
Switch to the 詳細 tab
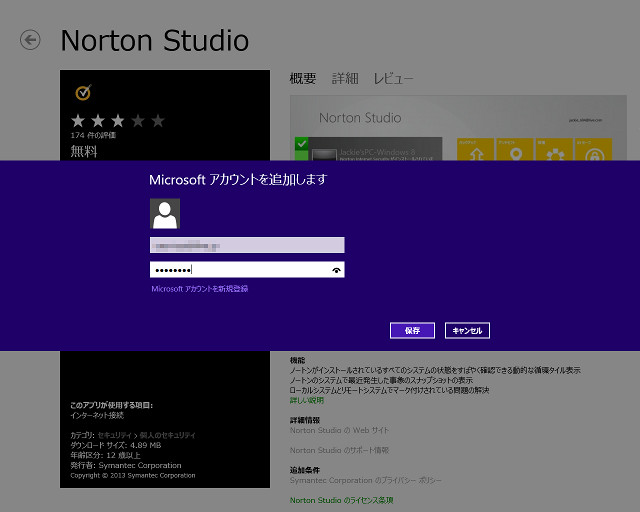click(345, 78)
